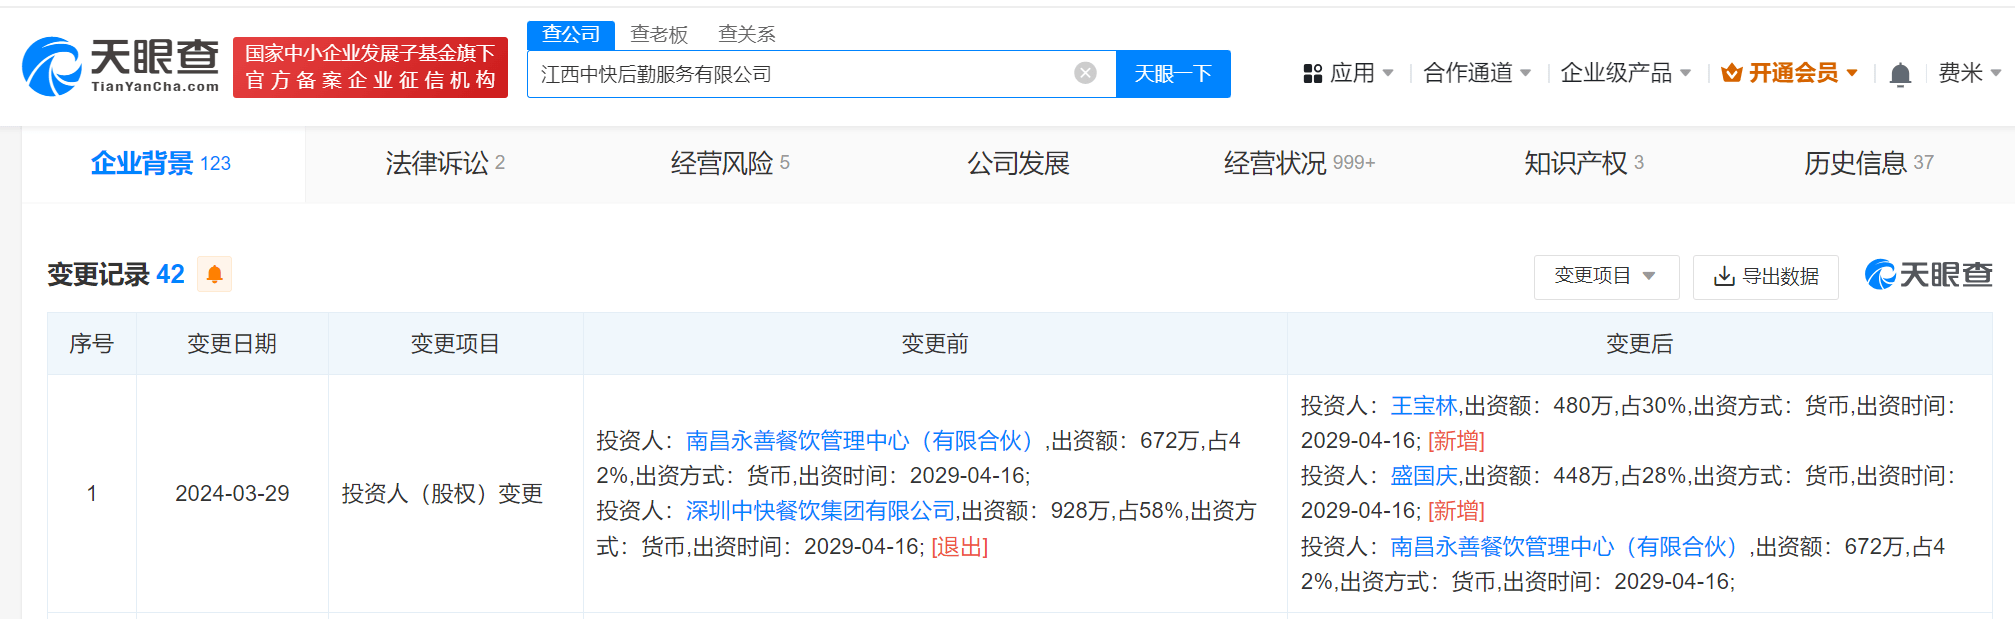Select the 查老板 search tab
The image size is (2015, 619).
(659, 34)
